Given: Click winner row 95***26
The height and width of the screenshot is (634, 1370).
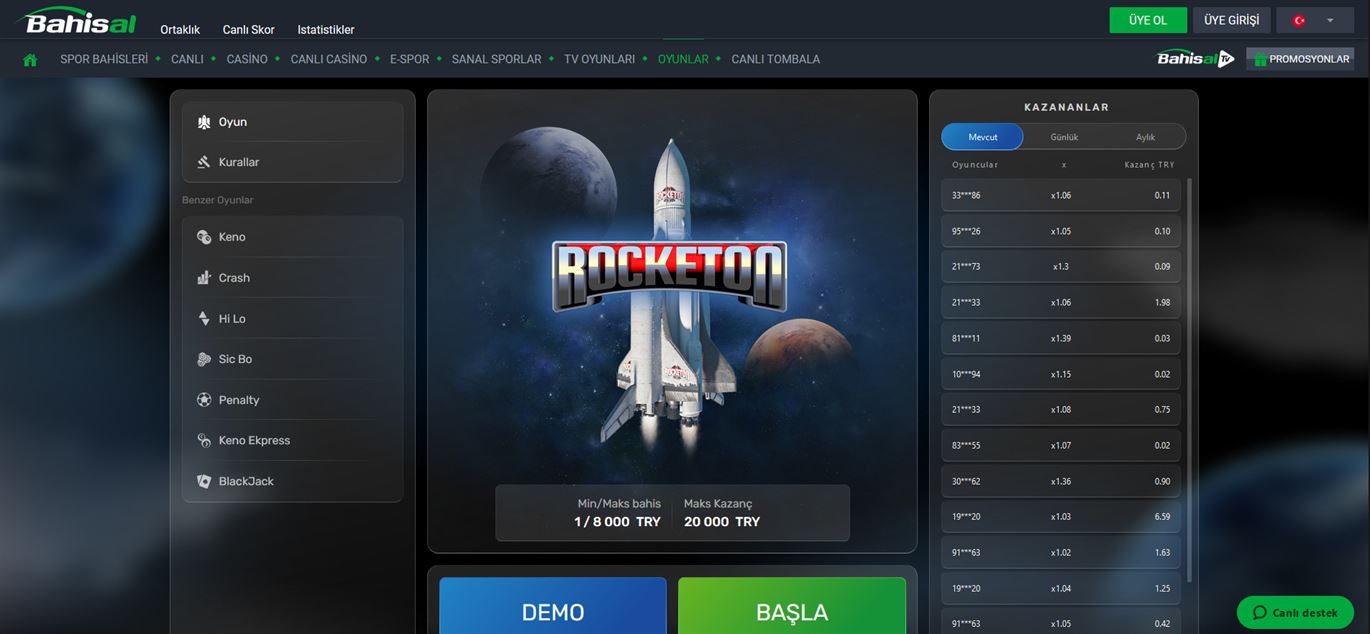Looking at the screenshot, I should pos(1061,231).
